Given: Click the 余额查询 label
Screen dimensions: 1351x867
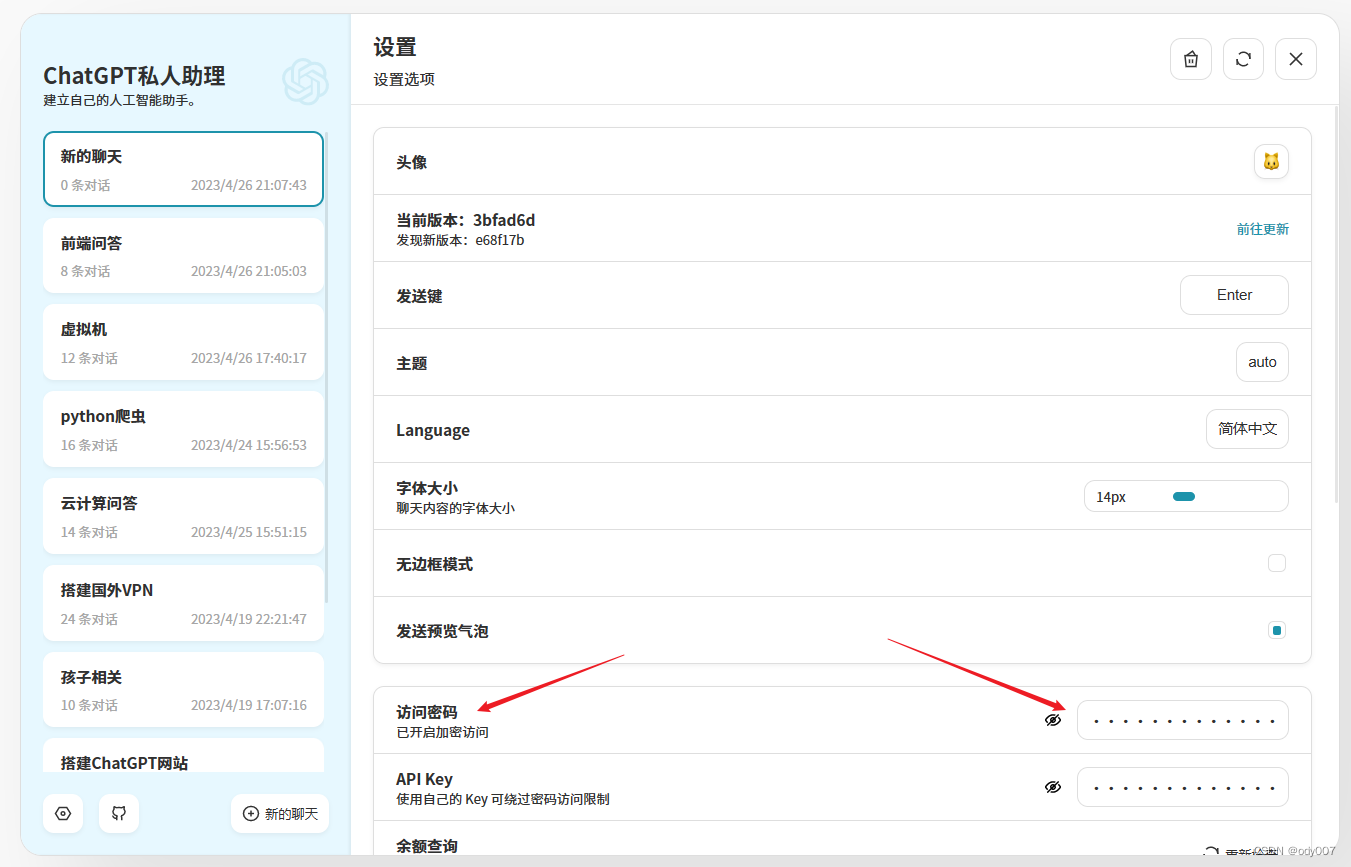Looking at the screenshot, I should 427,846.
